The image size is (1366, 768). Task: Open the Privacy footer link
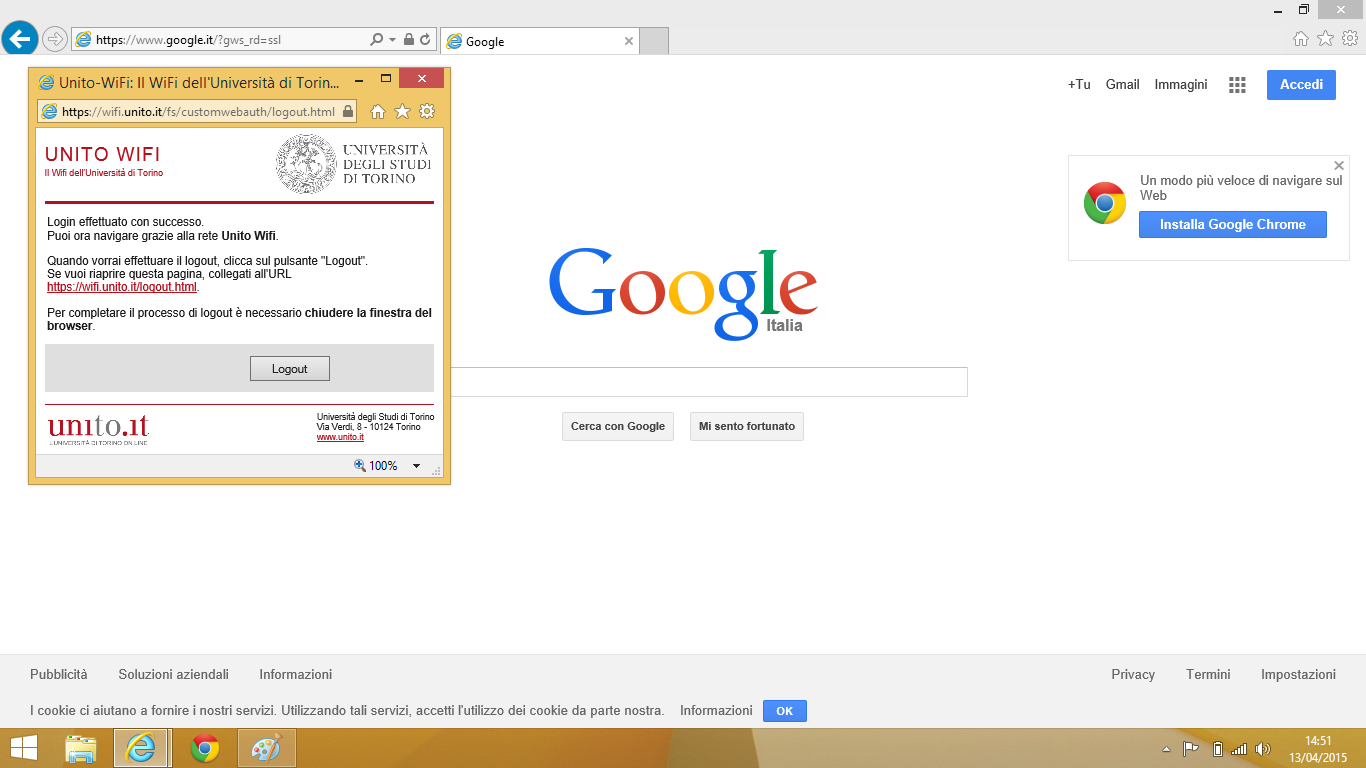1133,675
